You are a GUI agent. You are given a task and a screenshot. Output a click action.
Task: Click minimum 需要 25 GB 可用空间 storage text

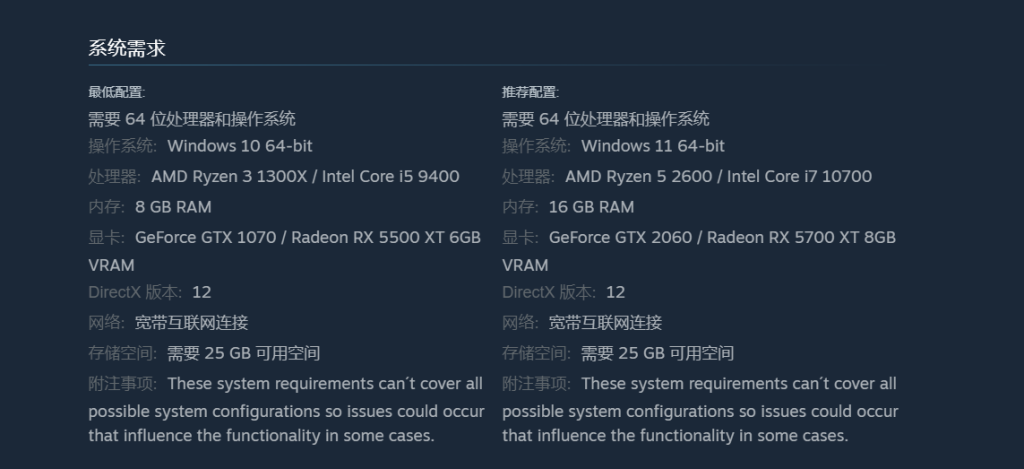click(x=244, y=353)
